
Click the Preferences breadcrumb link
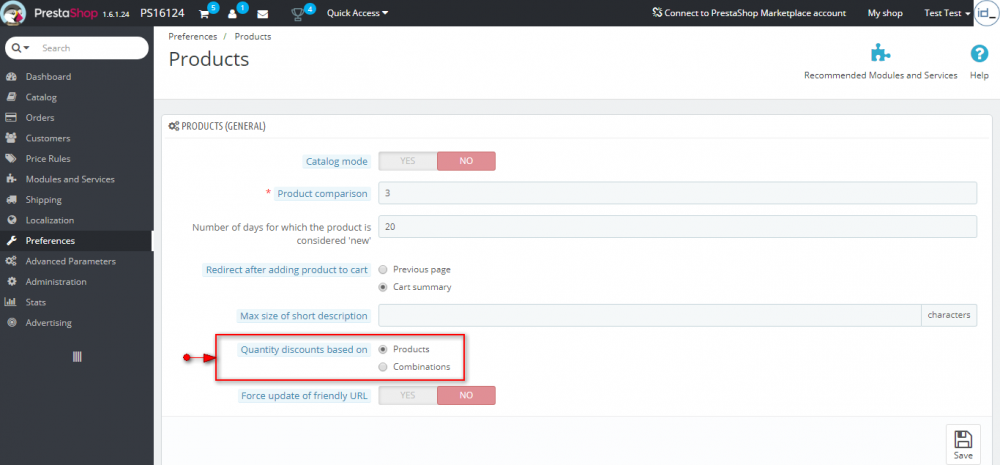click(x=193, y=36)
